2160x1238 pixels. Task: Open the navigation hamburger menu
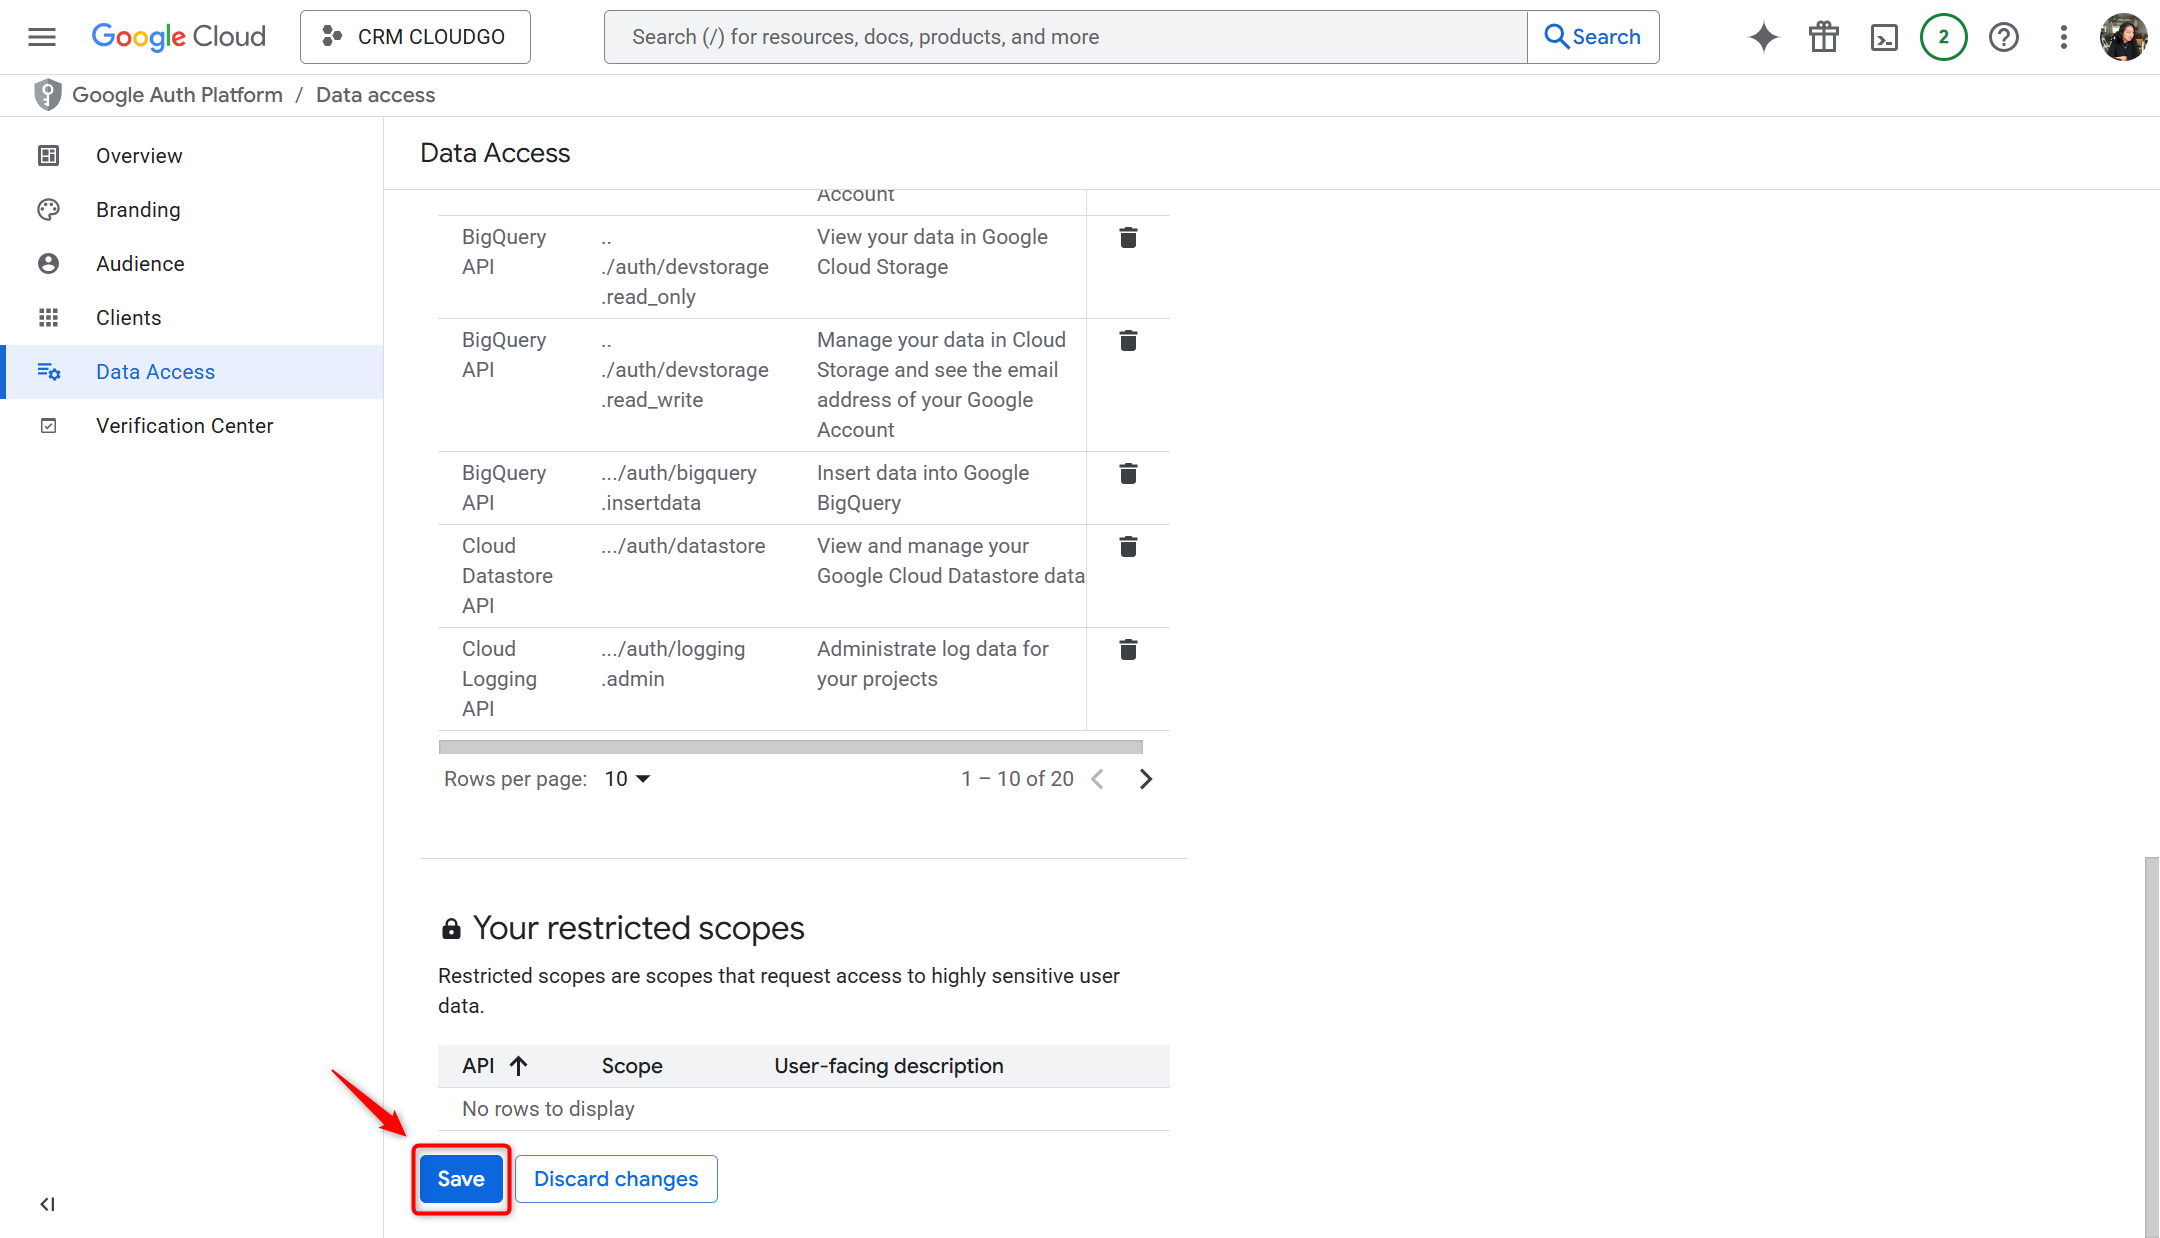point(41,36)
